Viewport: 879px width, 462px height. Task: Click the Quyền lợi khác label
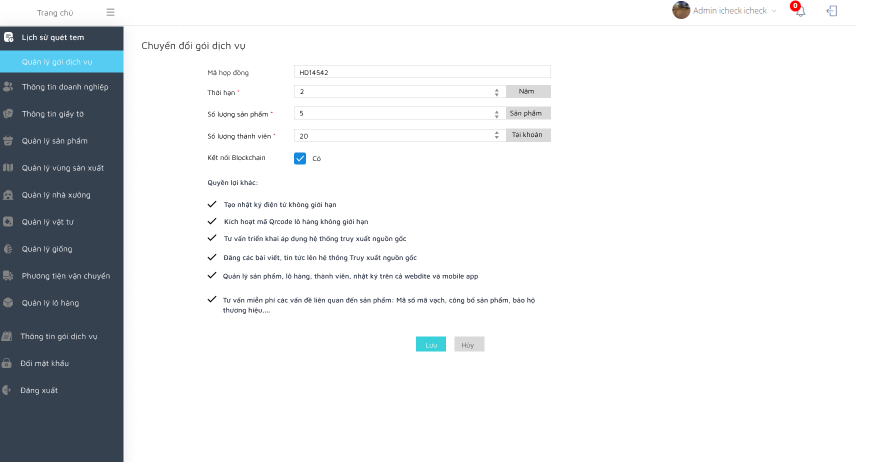pyautogui.click(x=233, y=183)
